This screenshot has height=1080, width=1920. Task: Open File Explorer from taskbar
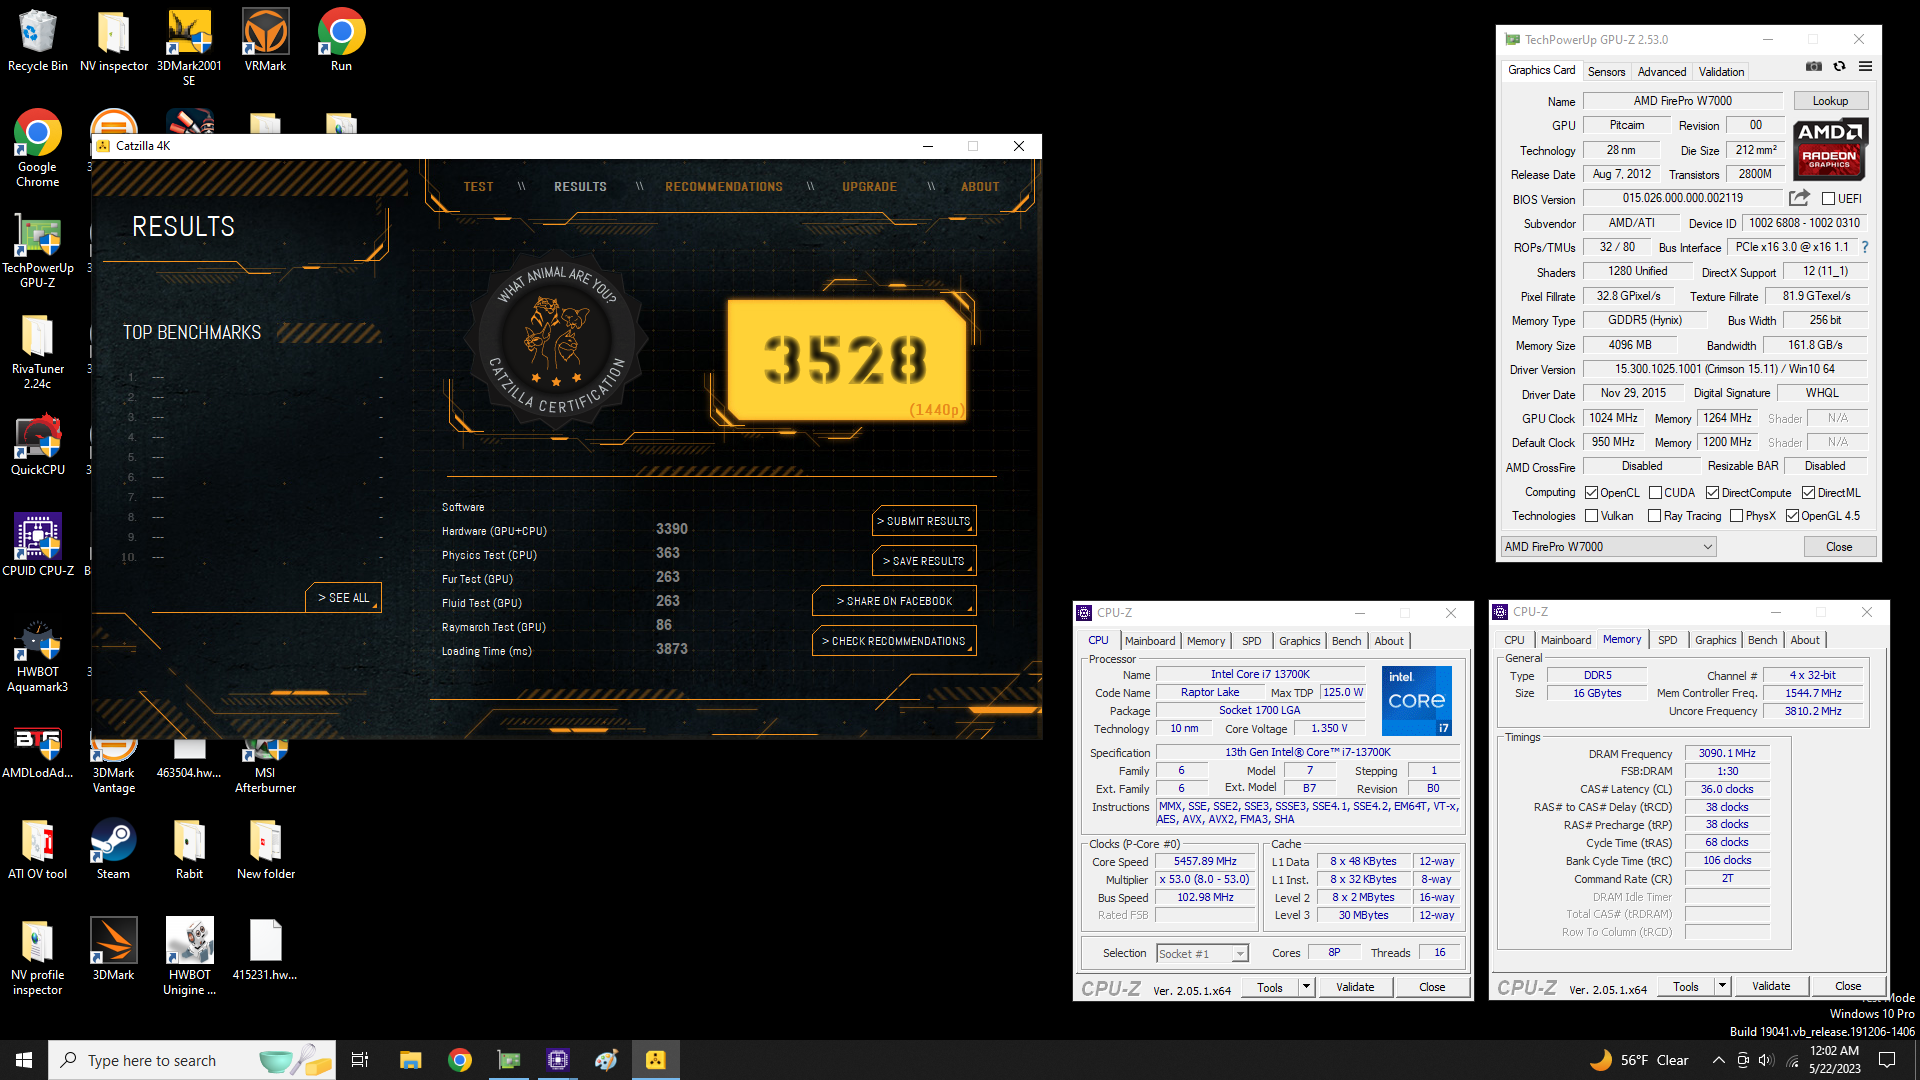tap(410, 1060)
